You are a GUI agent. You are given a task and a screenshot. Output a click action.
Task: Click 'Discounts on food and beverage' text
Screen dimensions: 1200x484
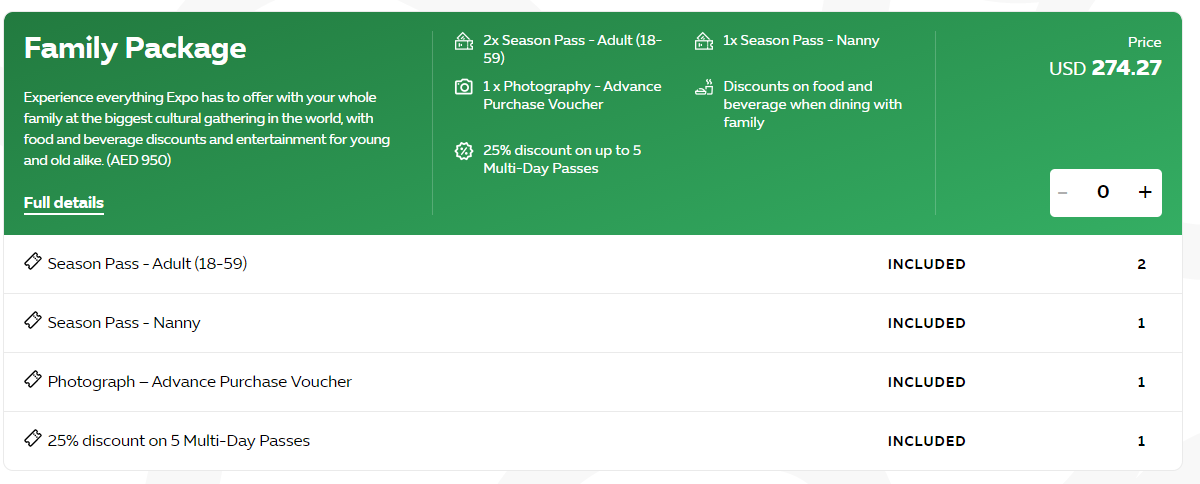(x=813, y=104)
